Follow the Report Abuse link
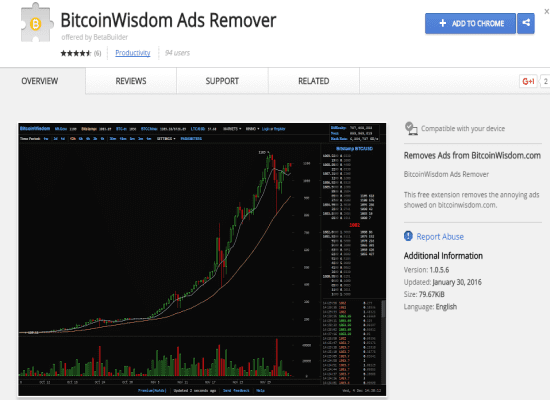550x400 pixels. pos(440,236)
